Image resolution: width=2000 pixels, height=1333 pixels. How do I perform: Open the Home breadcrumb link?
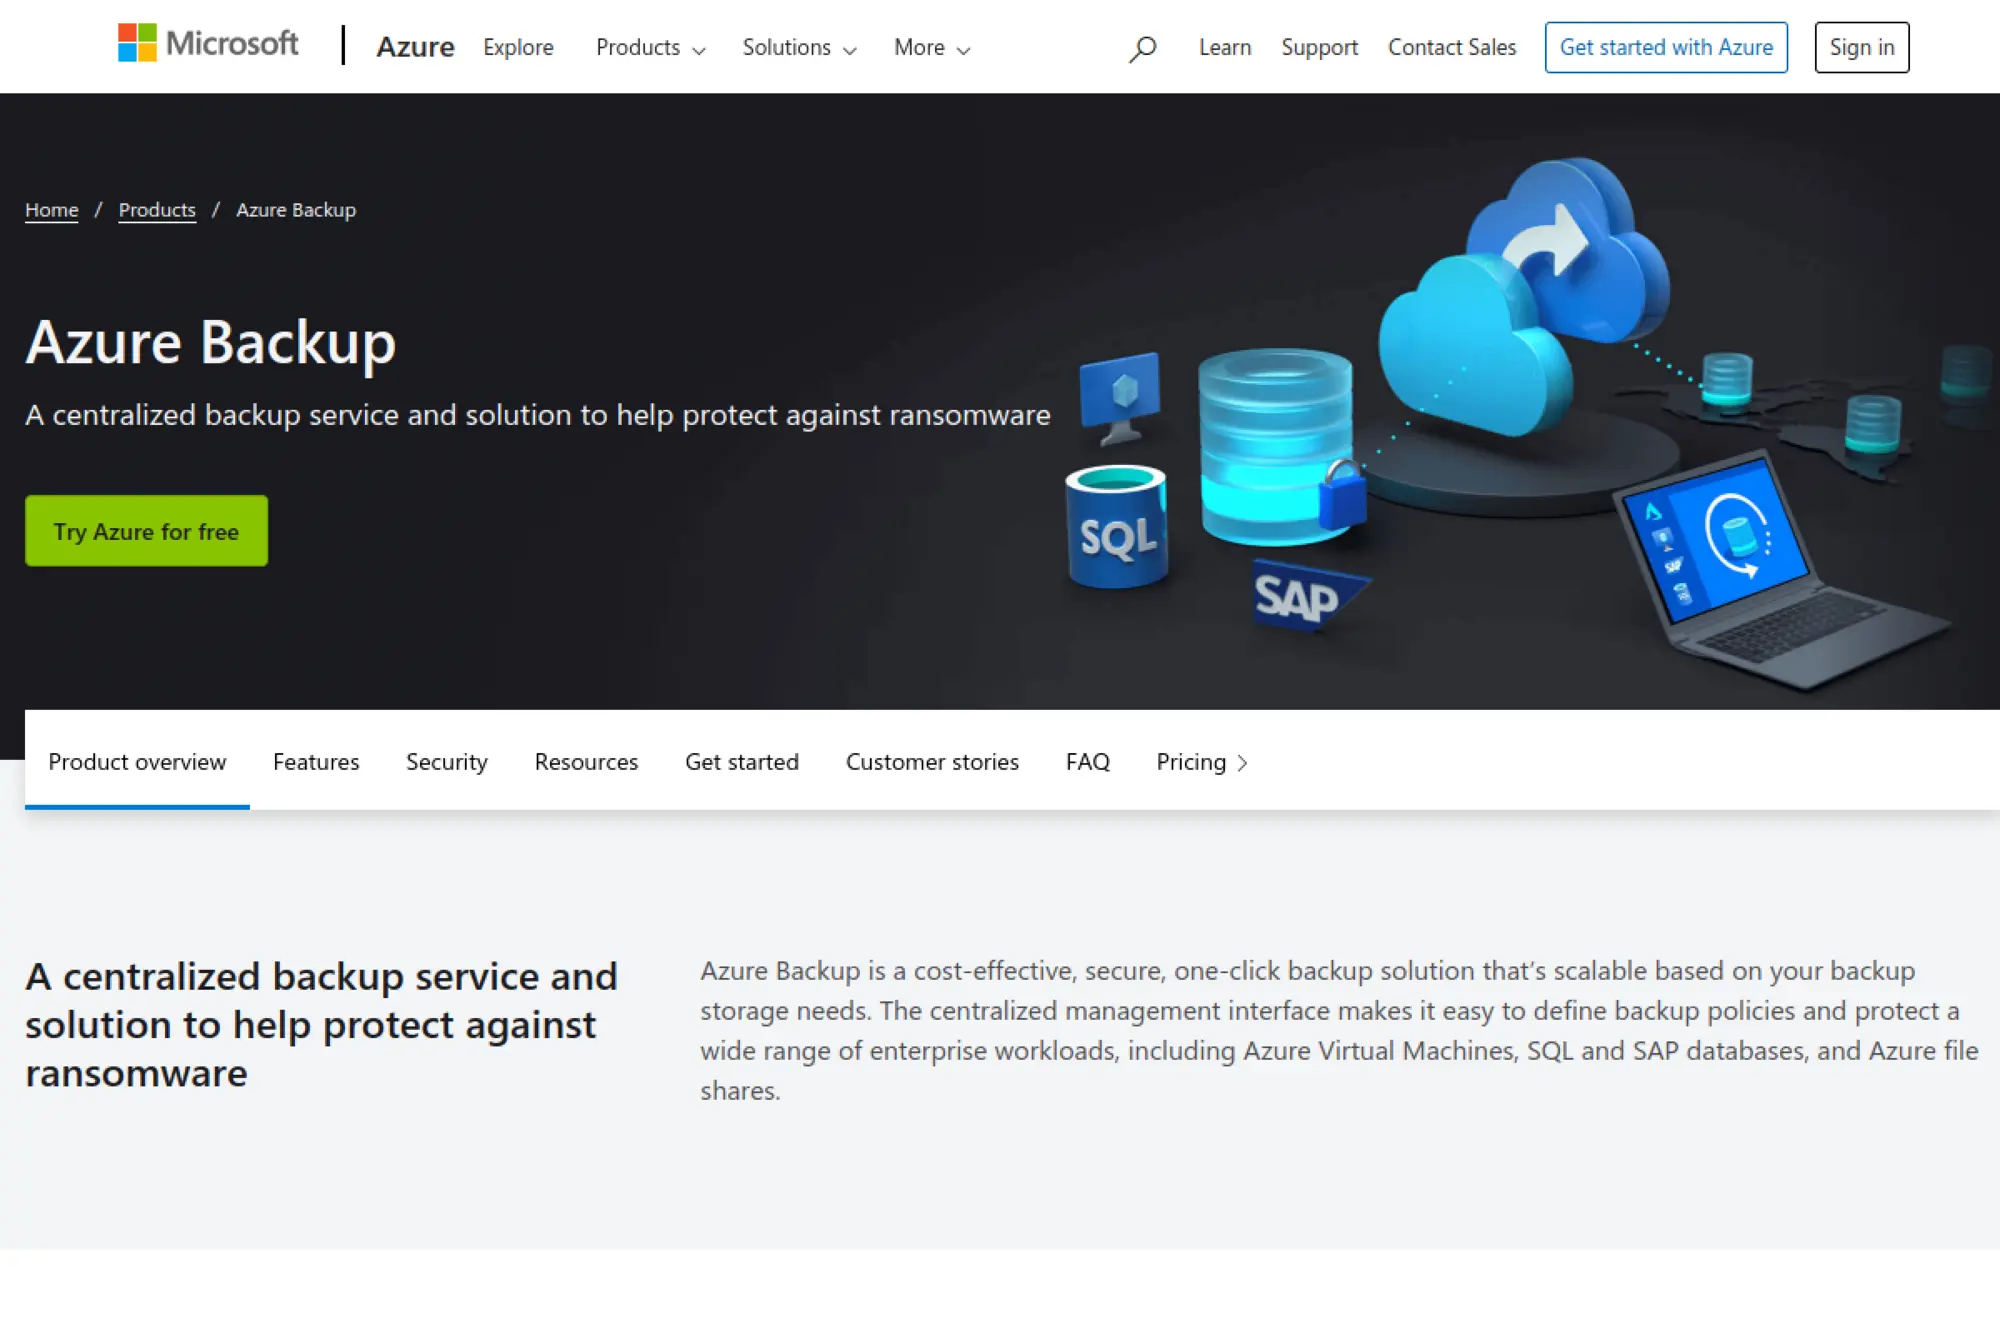(x=51, y=210)
